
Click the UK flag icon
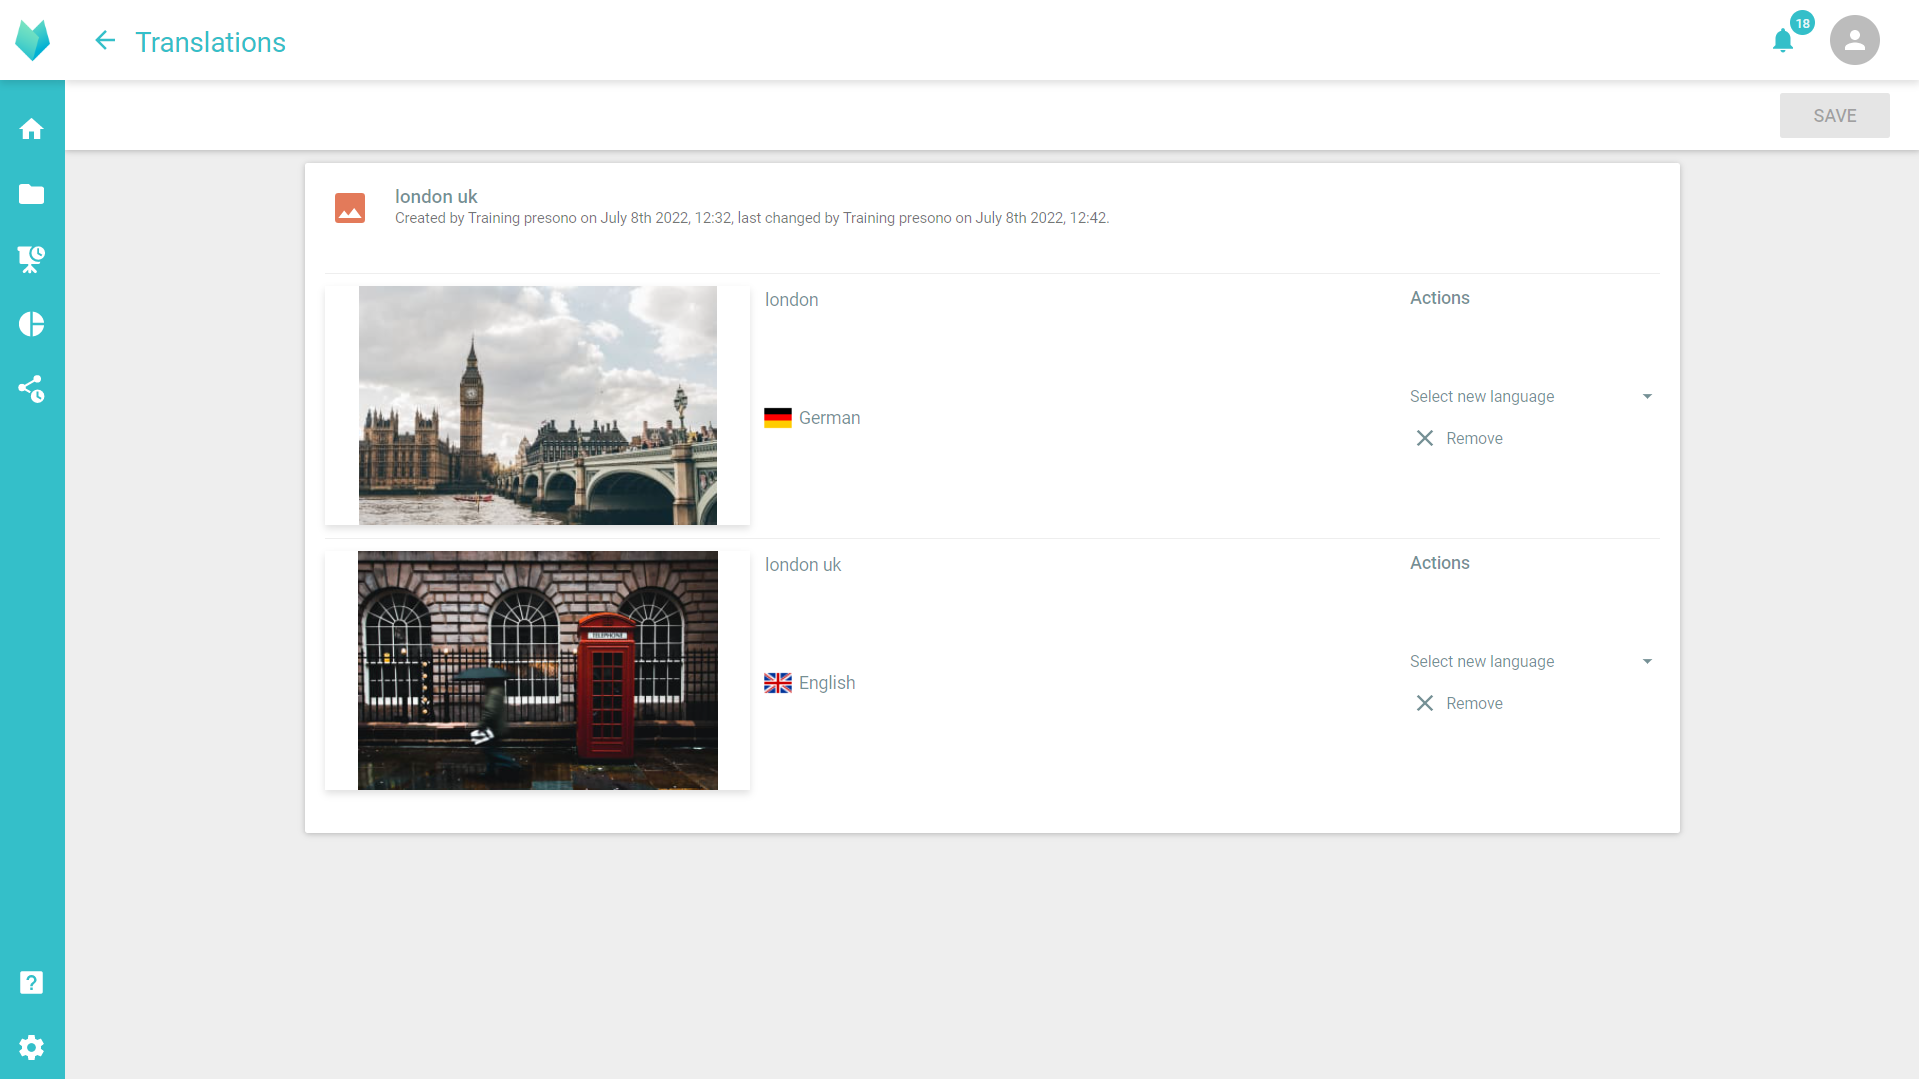[777, 683]
